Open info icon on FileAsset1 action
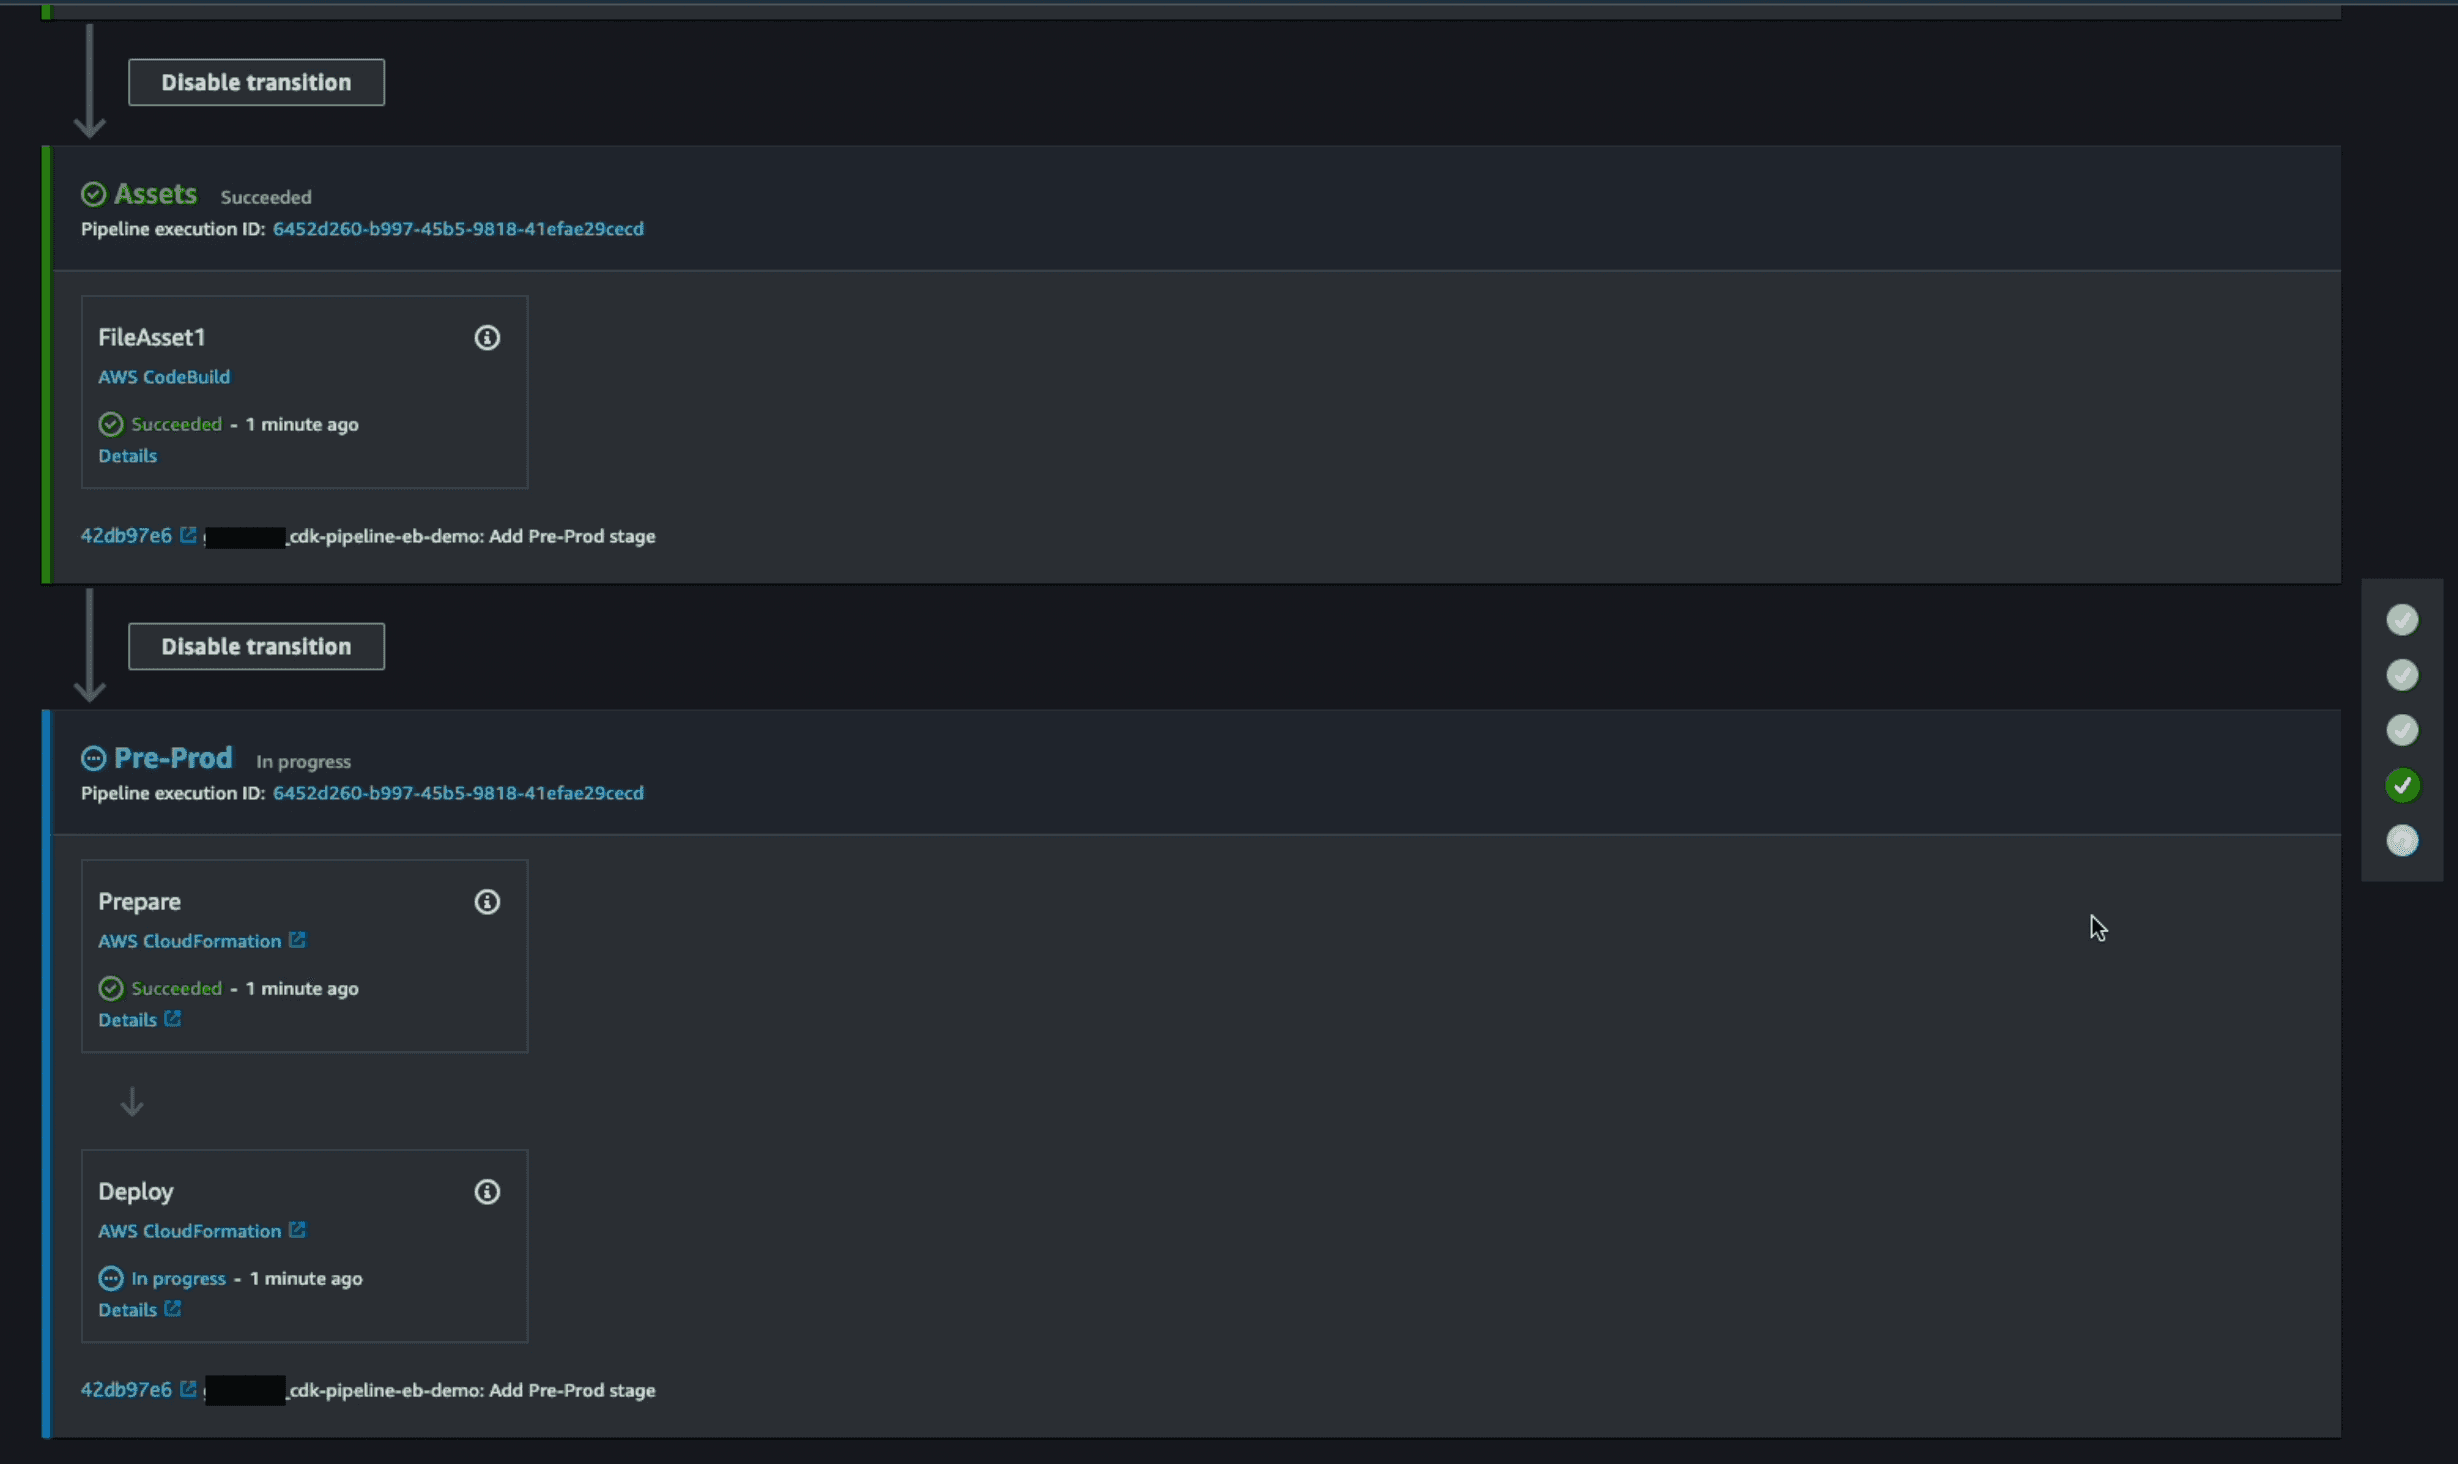 pos(487,338)
